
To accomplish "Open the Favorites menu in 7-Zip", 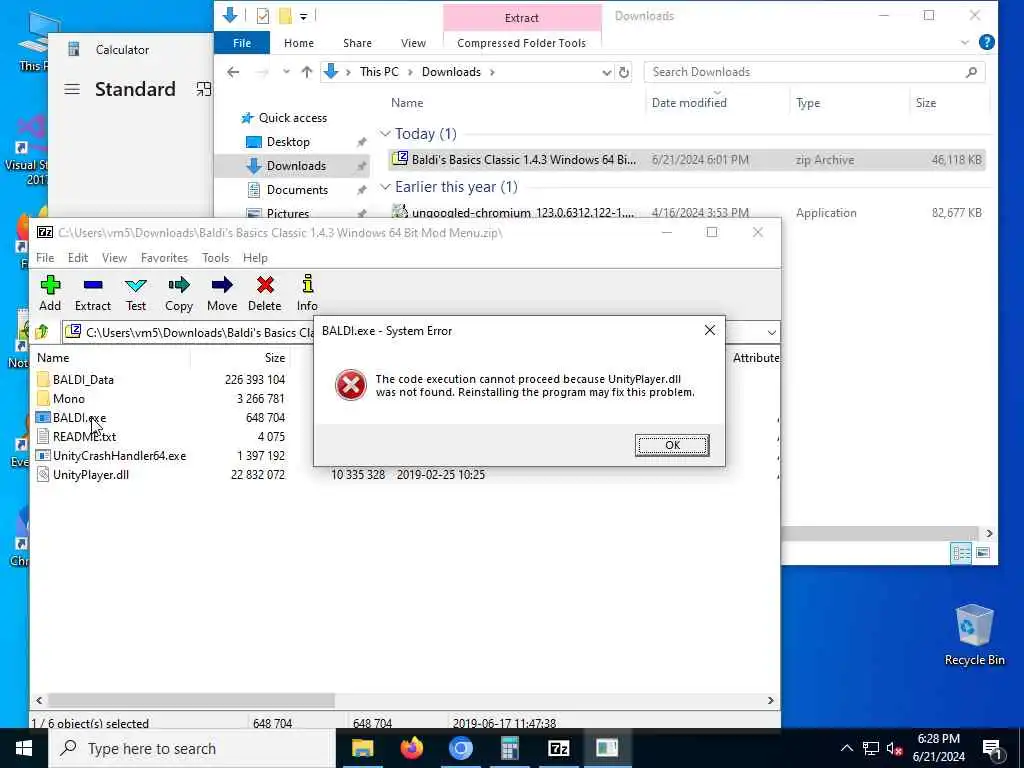I will [x=164, y=258].
